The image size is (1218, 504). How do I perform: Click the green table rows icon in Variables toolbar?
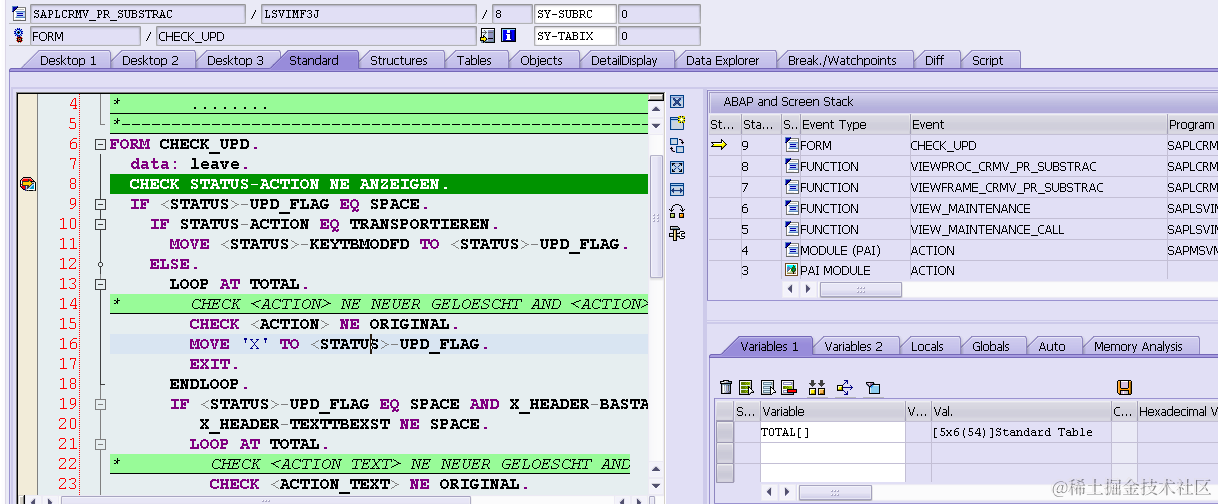pyautogui.click(x=746, y=387)
